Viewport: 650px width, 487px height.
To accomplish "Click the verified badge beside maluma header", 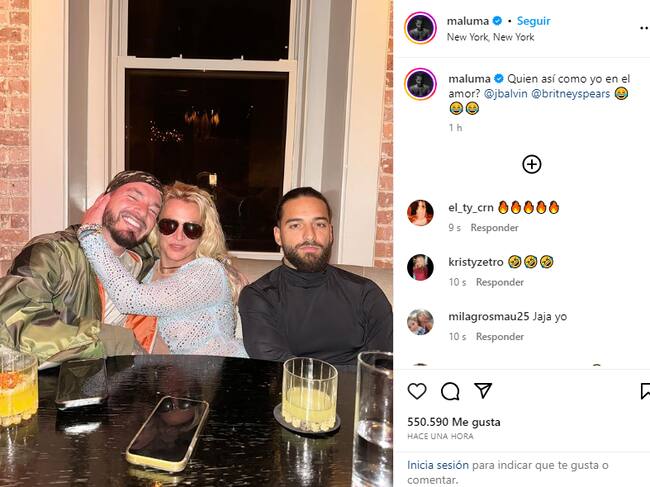I will pyautogui.click(x=497, y=20).
